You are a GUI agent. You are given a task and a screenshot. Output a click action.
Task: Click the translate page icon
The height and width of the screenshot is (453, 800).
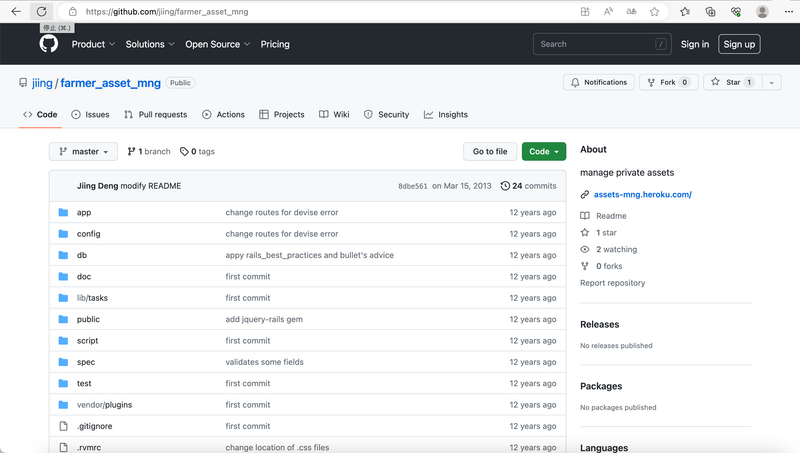coord(631,11)
